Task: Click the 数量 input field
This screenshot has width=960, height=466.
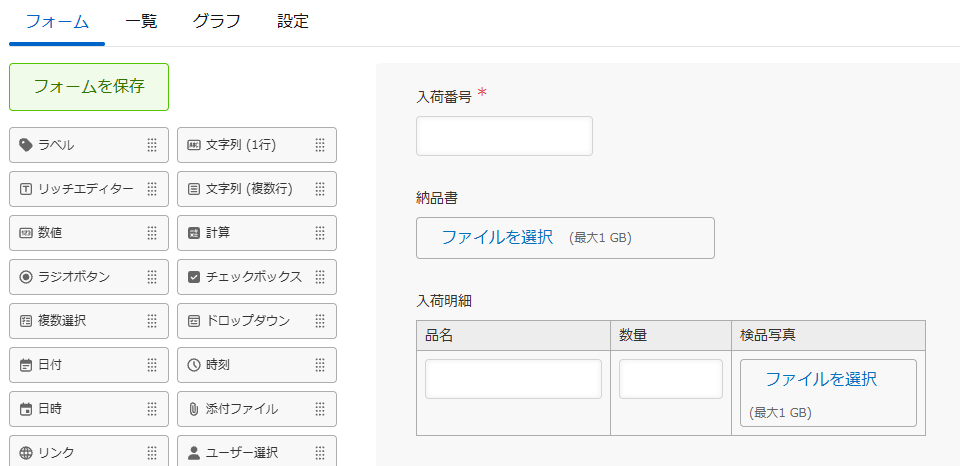Action: (670, 379)
